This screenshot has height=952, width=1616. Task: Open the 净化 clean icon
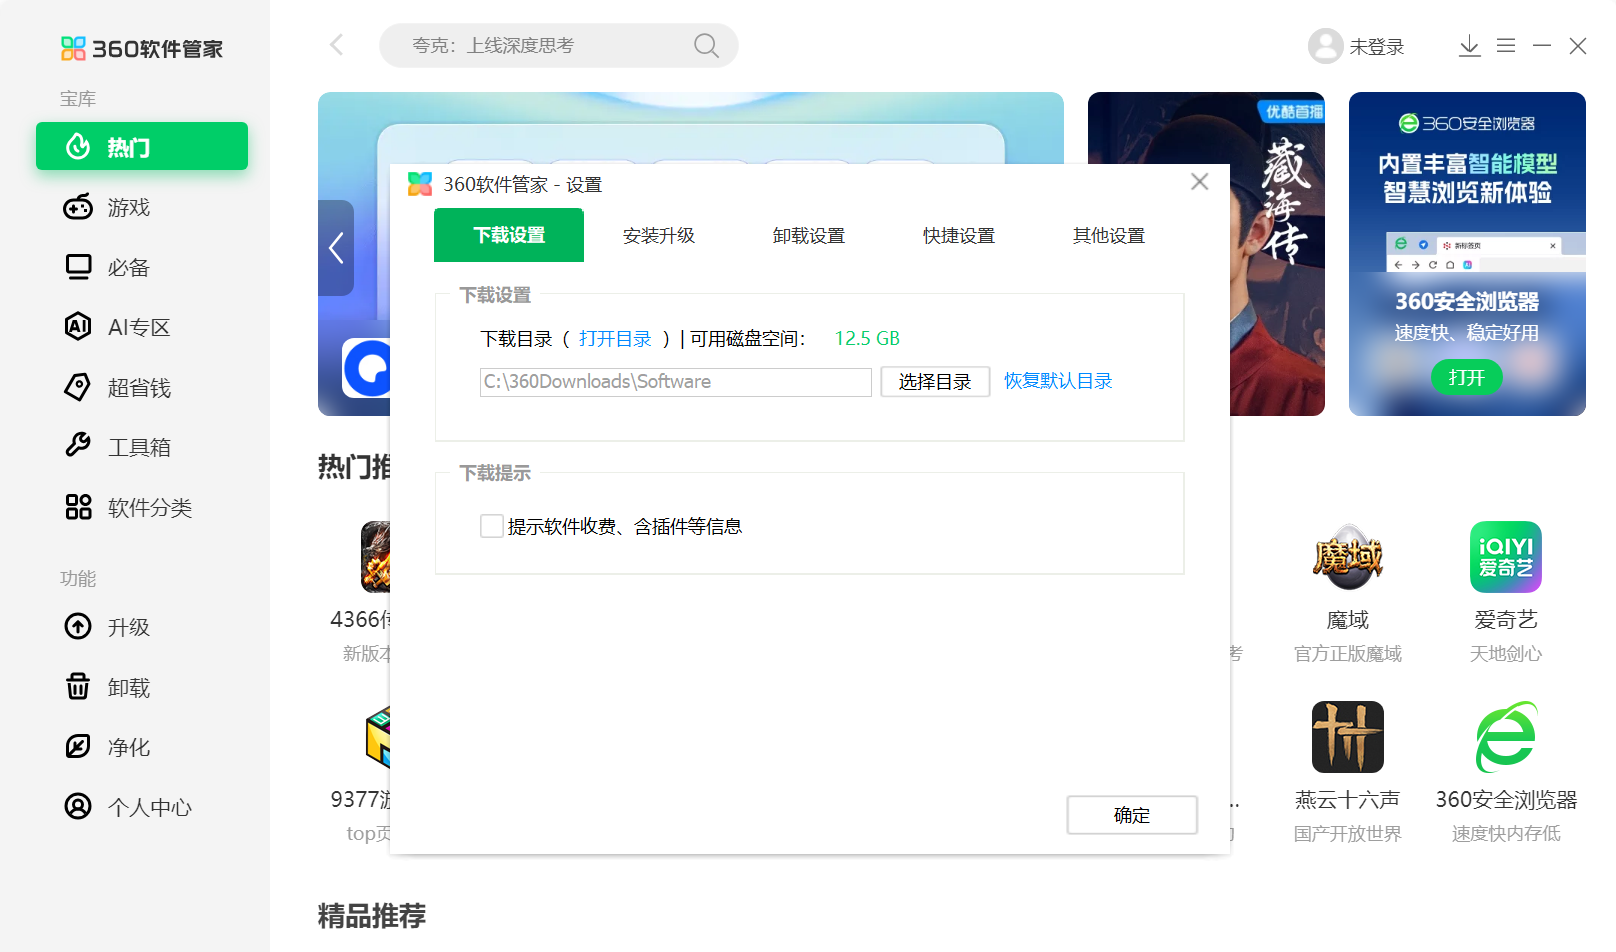pyautogui.click(x=78, y=747)
